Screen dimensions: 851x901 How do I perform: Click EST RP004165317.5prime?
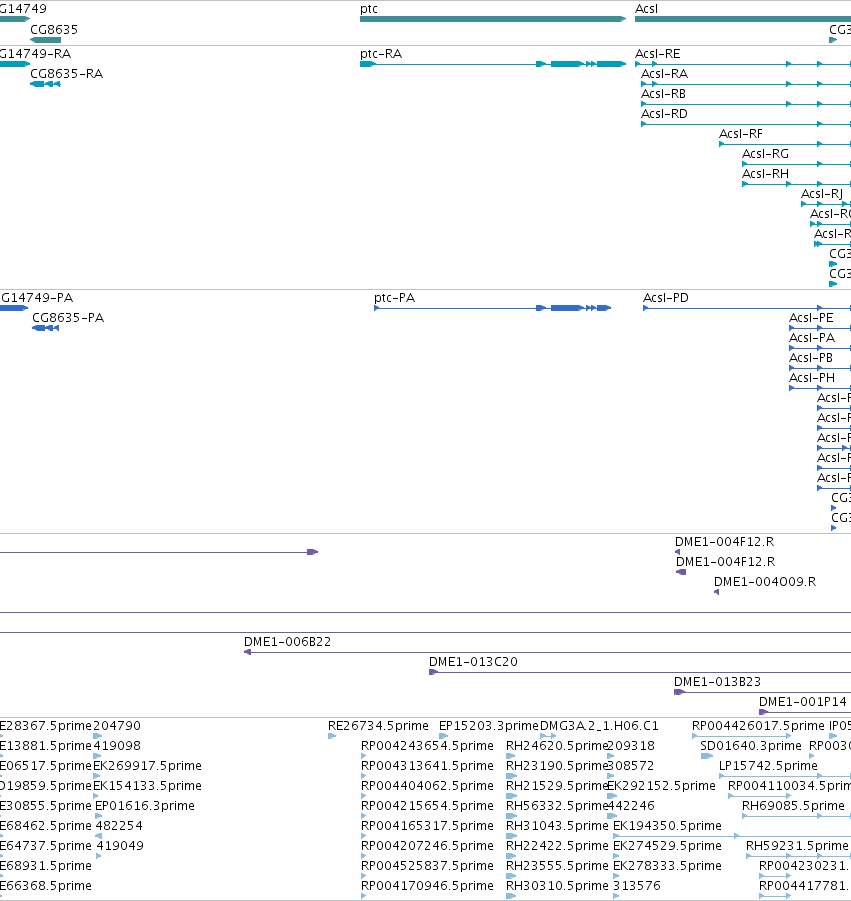coord(428,826)
